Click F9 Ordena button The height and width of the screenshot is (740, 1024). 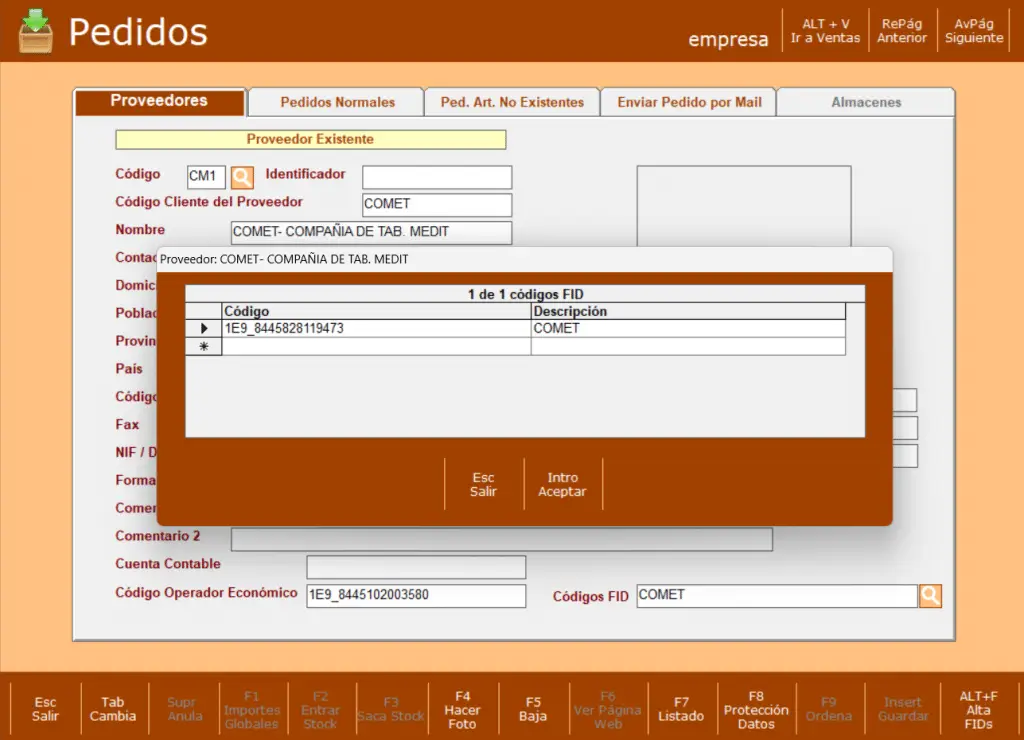(829, 710)
